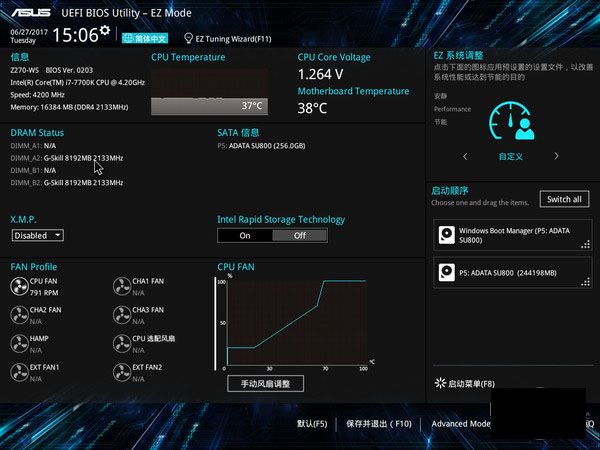Click 保存并退出 (F10) save and exit

pos(379,424)
